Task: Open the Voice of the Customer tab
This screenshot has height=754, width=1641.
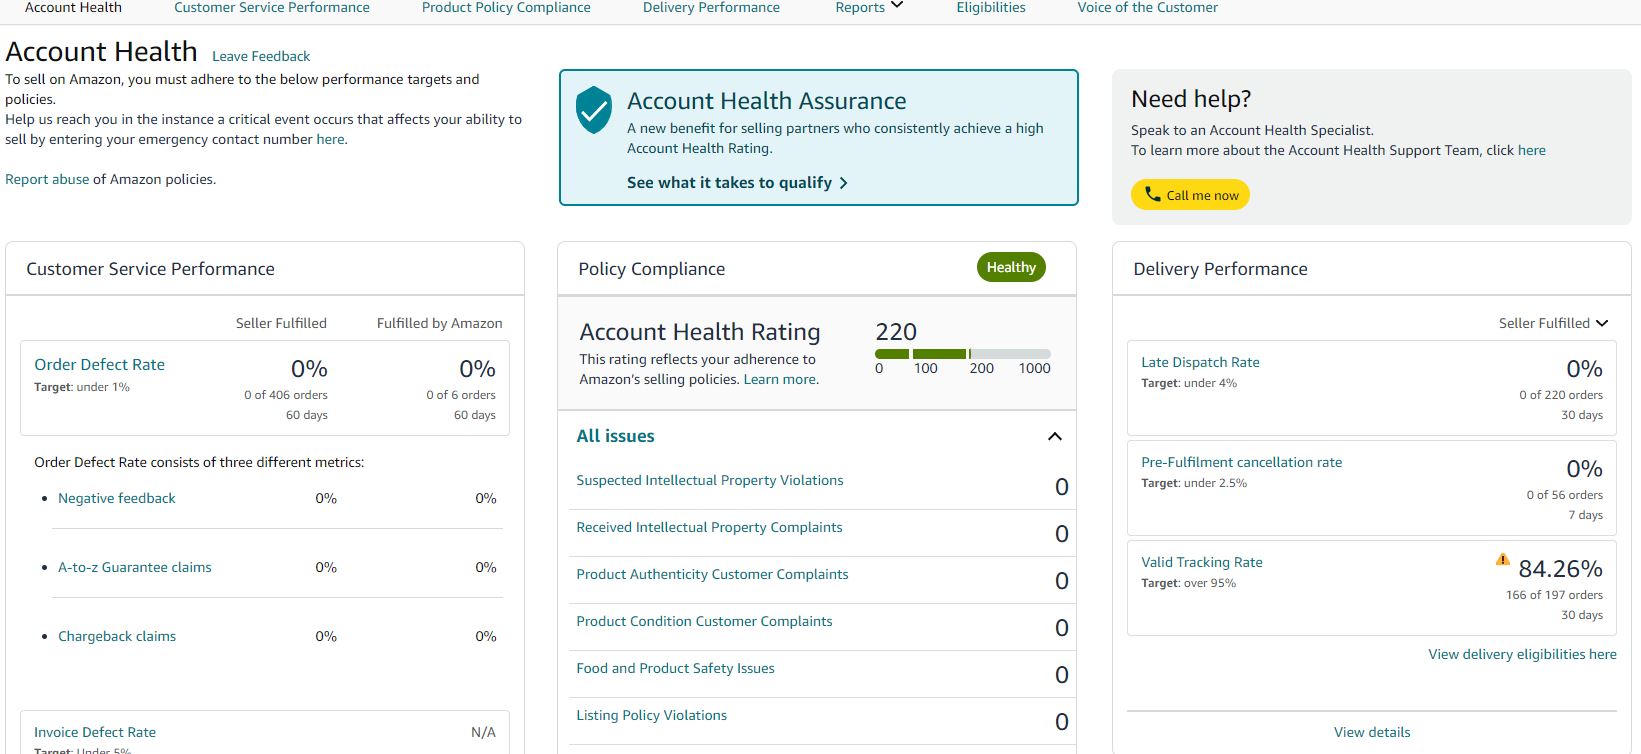Action: (1148, 7)
